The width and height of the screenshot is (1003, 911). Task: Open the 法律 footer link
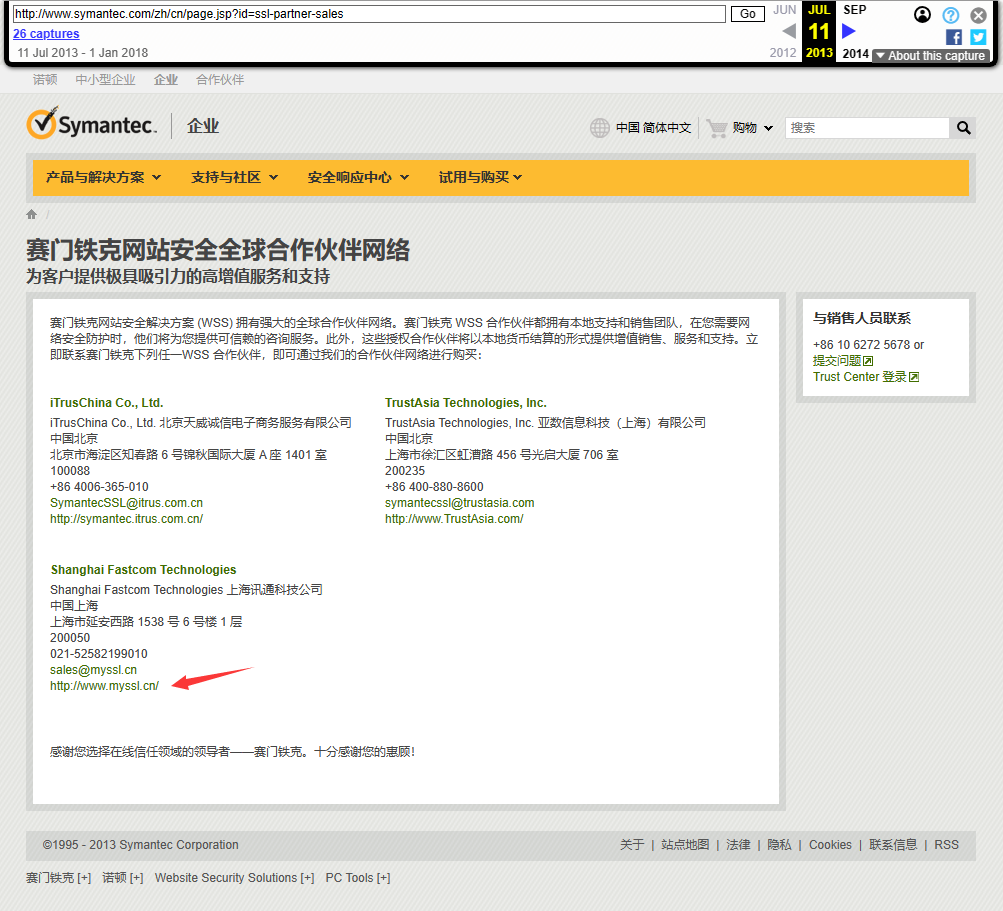(x=738, y=844)
